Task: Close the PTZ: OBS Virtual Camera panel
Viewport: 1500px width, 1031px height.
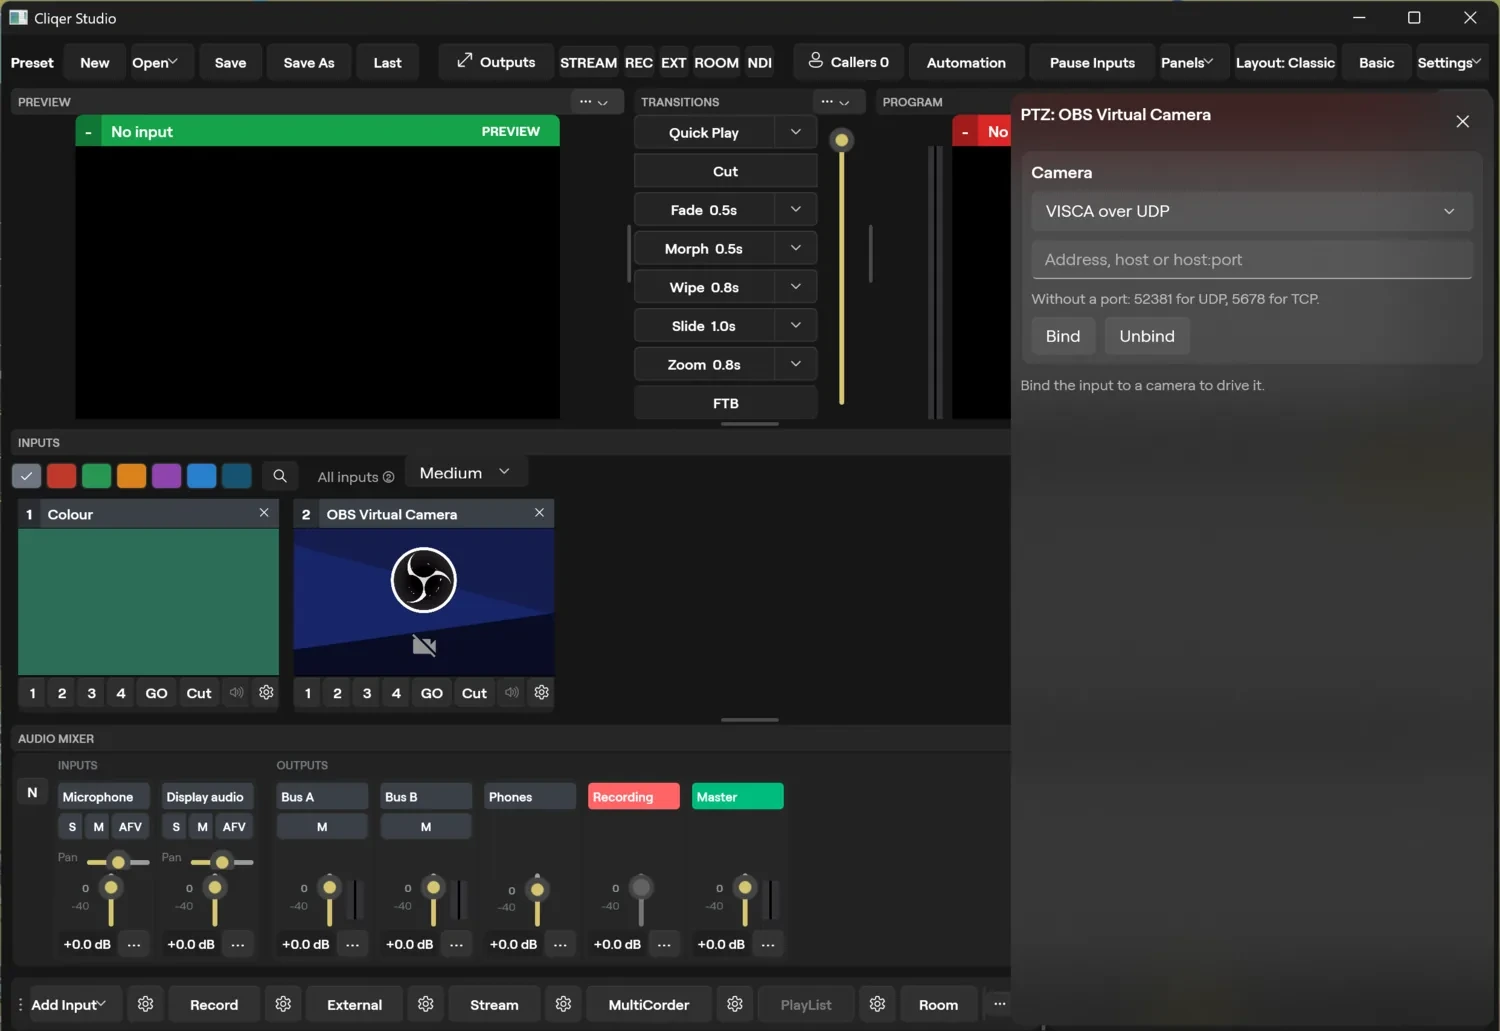Action: coord(1462,121)
